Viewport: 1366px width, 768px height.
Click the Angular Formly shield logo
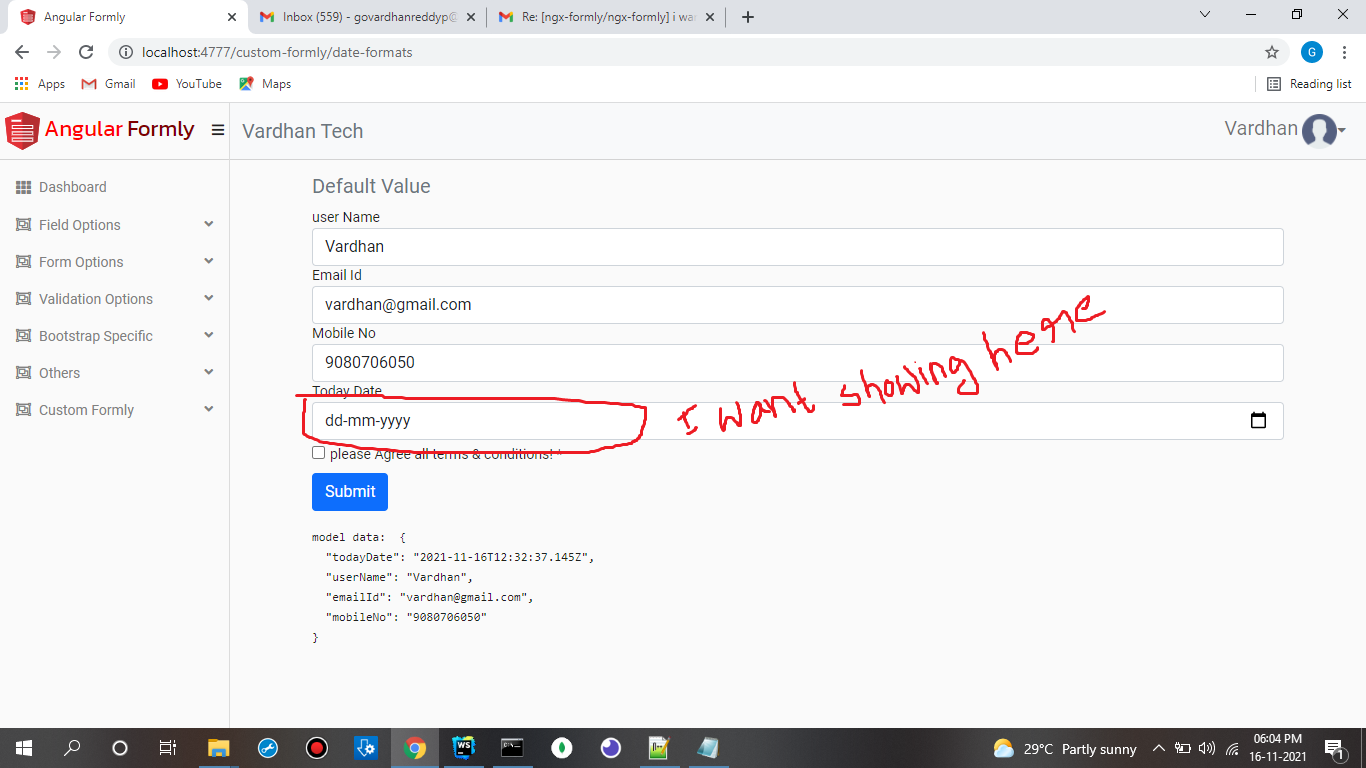click(x=21, y=130)
